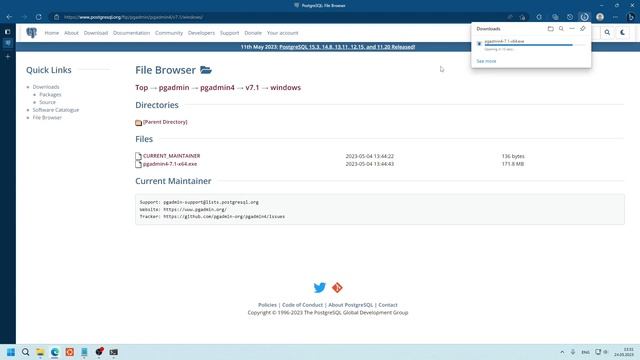Open Source in Quick Links
Viewport: 640px width, 360px height.
click(47, 102)
